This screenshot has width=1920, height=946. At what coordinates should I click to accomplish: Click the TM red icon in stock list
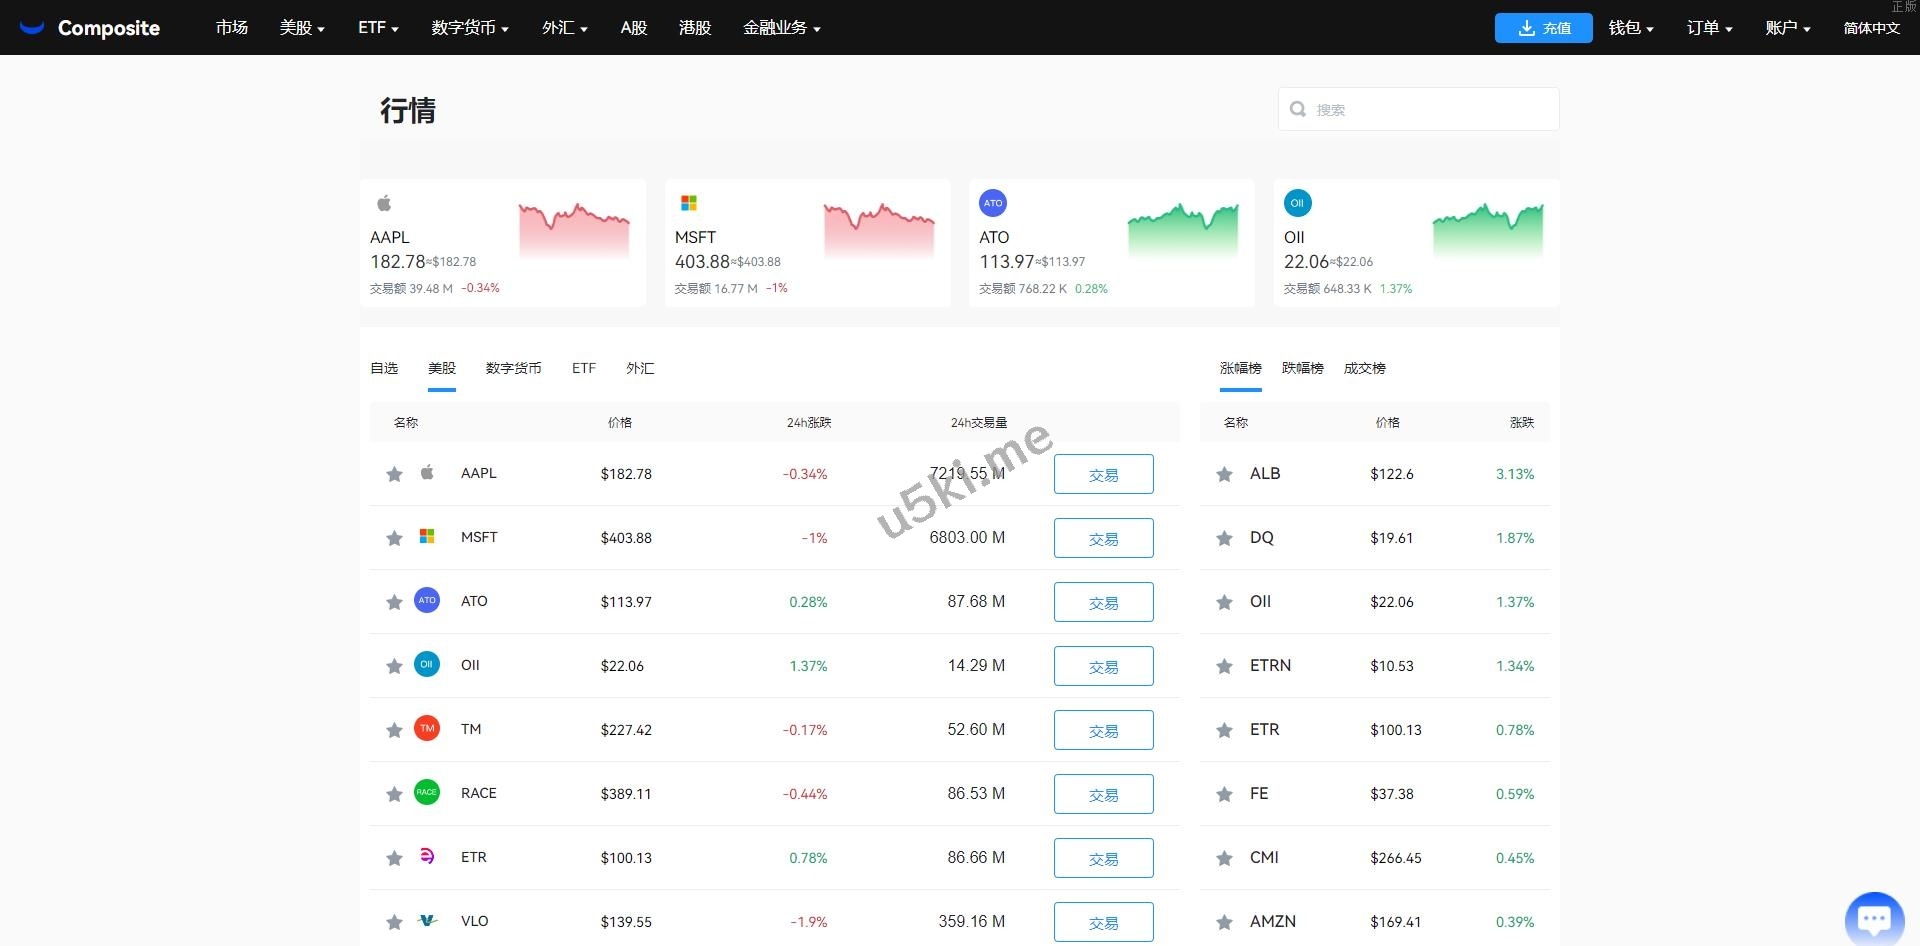427,728
